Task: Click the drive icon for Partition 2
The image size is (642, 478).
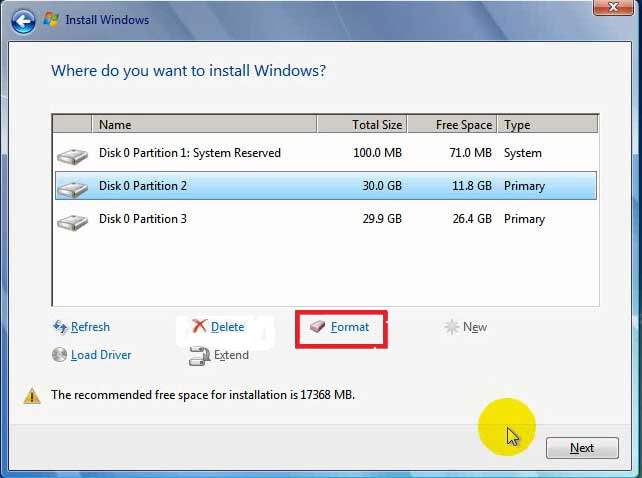Action: point(72,189)
